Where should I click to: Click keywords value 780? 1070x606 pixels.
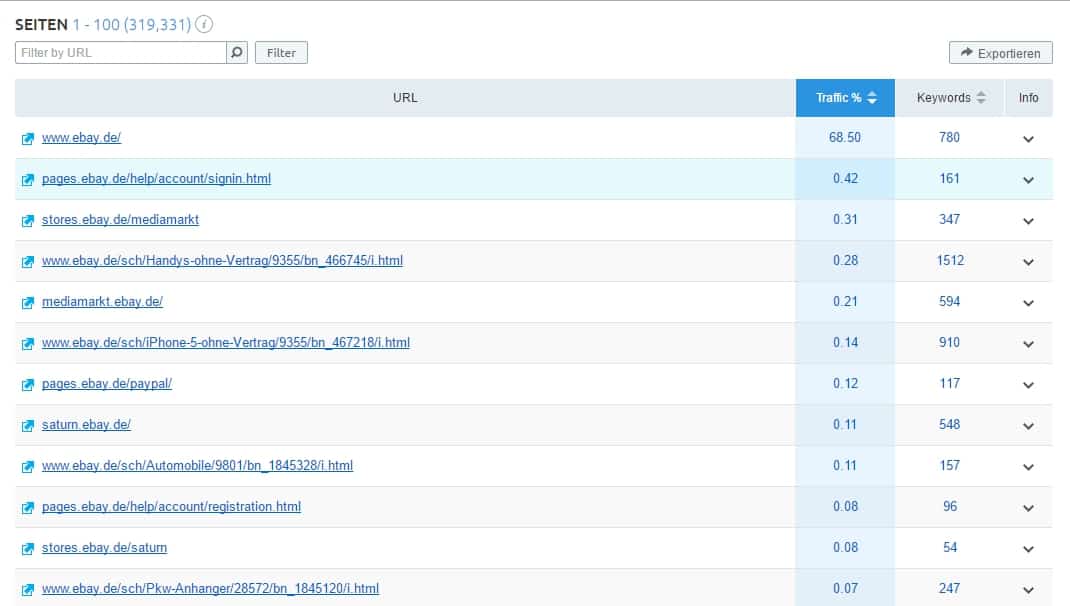949,137
